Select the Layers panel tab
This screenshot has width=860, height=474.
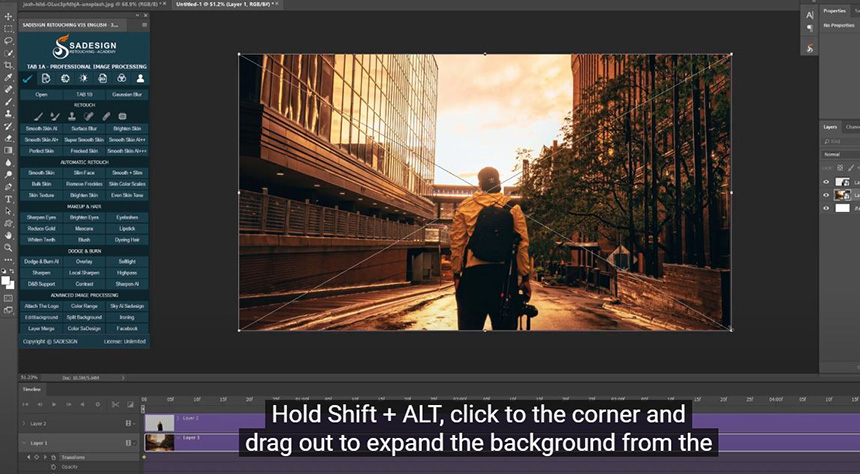pyautogui.click(x=830, y=127)
